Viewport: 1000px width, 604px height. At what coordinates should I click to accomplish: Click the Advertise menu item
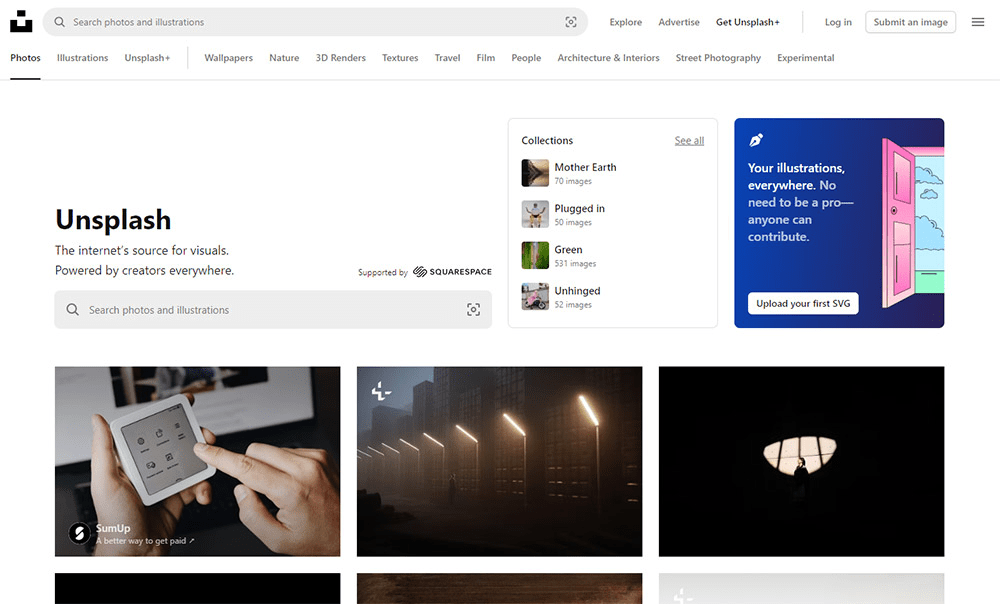679,21
